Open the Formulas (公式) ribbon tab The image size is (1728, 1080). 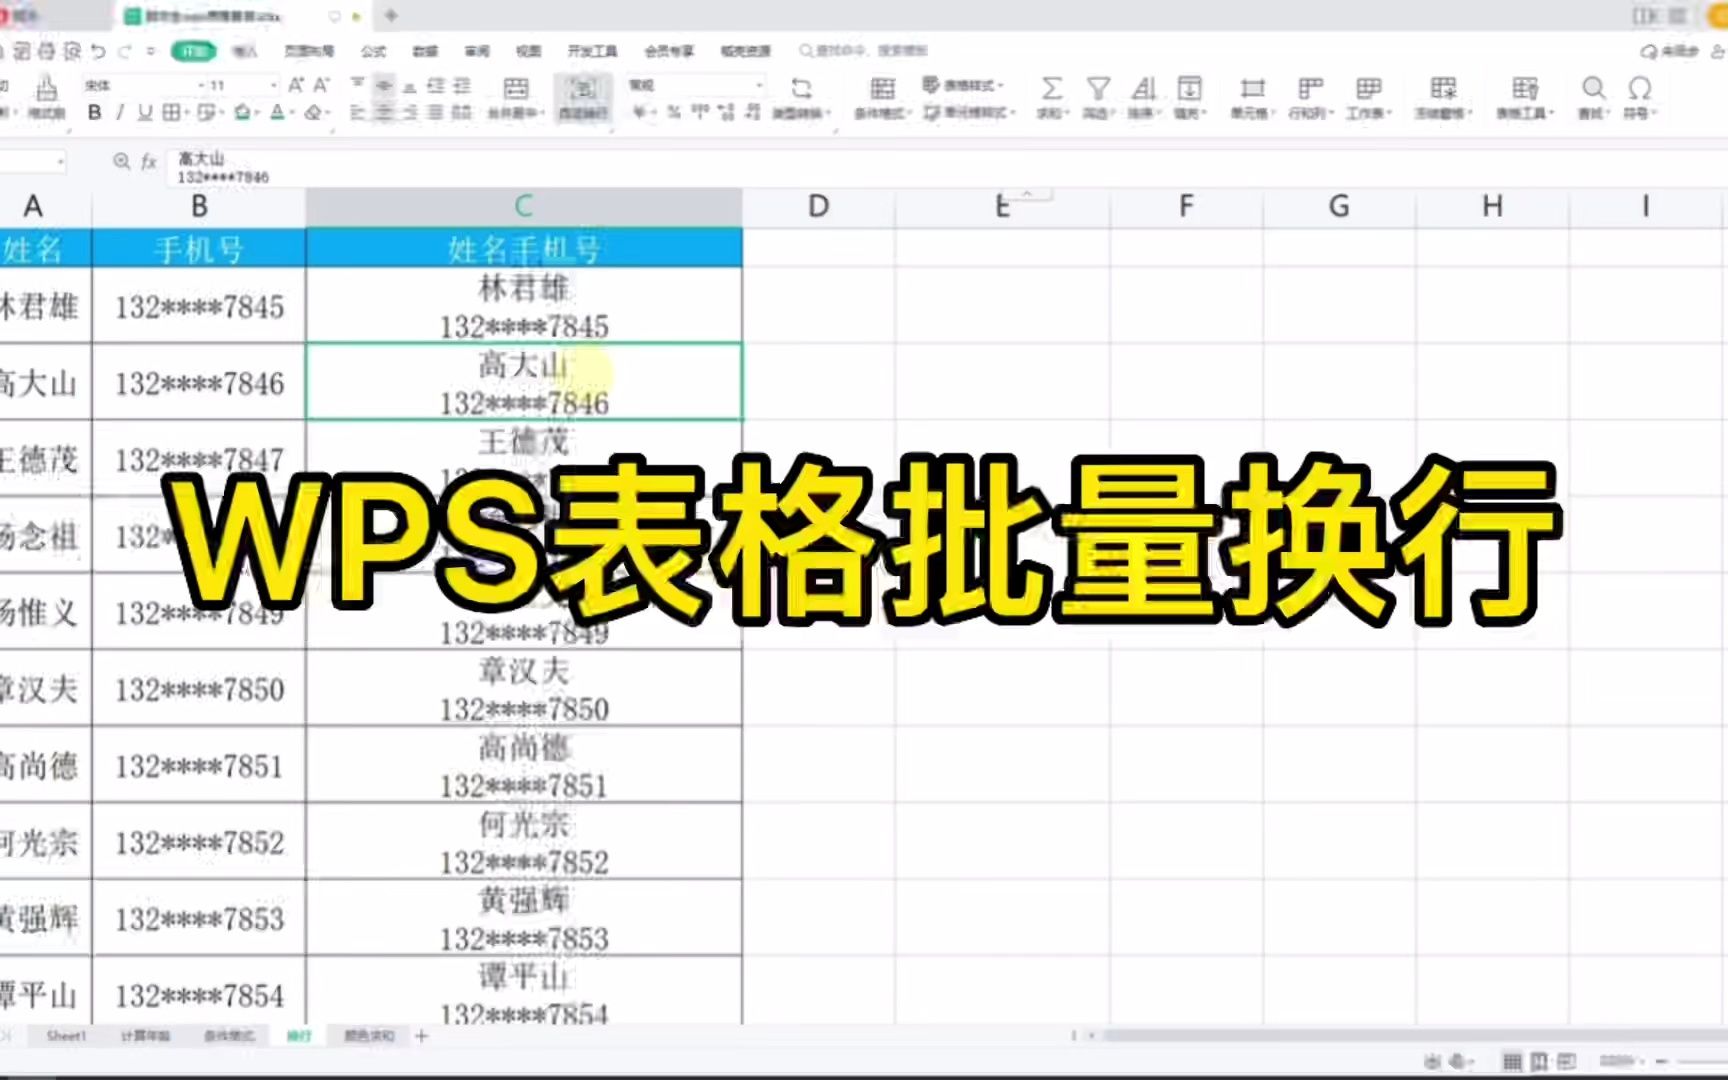point(373,51)
